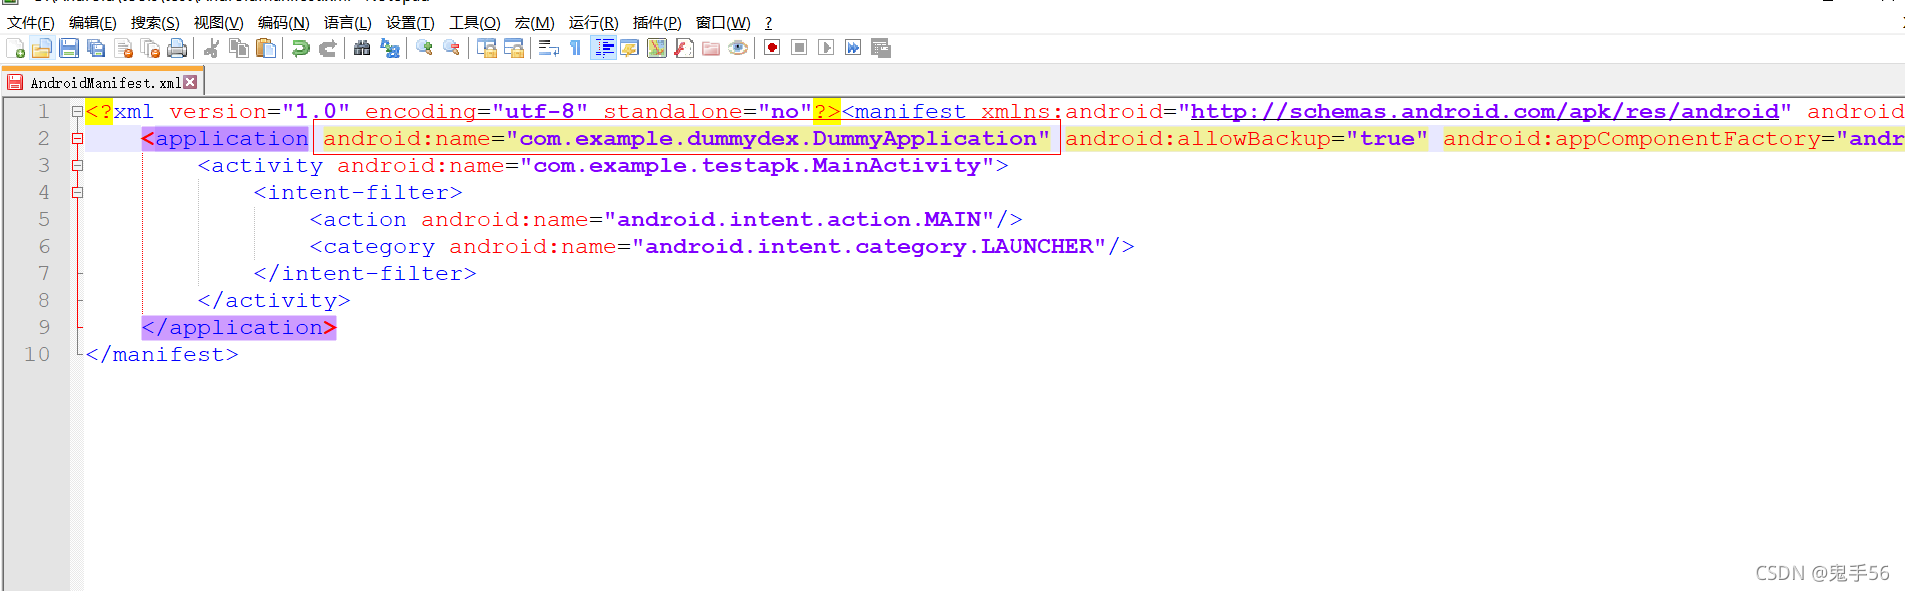Viewport: 1905px width, 591px height.
Task: Click the closing </manifest> tag
Action: (162, 355)
